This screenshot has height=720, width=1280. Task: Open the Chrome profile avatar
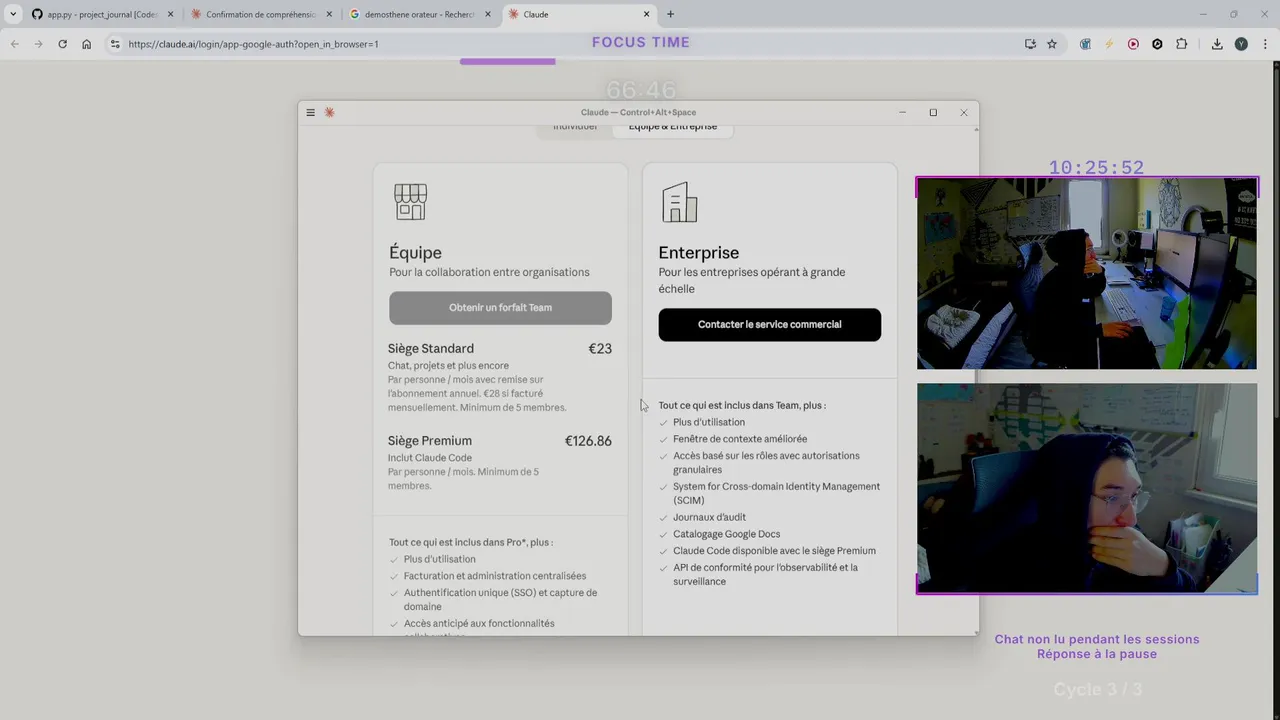[x=1241, y=44]
